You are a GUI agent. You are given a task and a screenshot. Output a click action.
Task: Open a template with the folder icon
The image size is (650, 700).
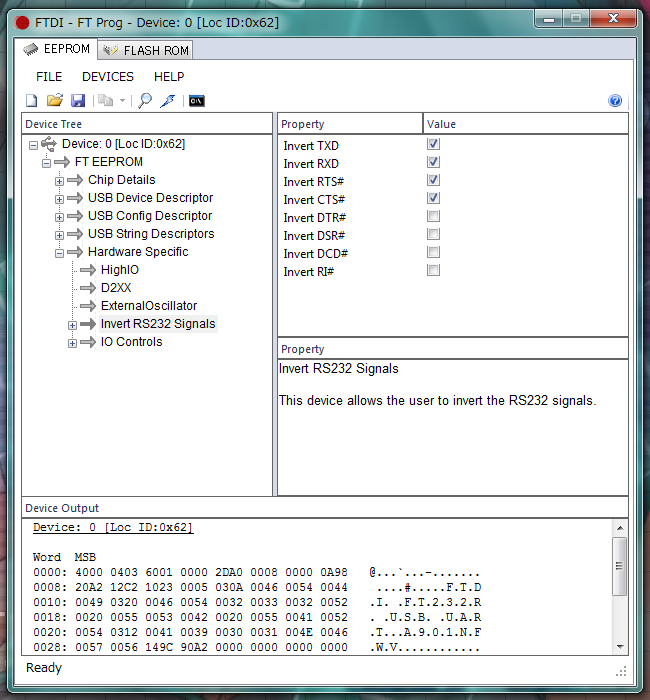55,100
